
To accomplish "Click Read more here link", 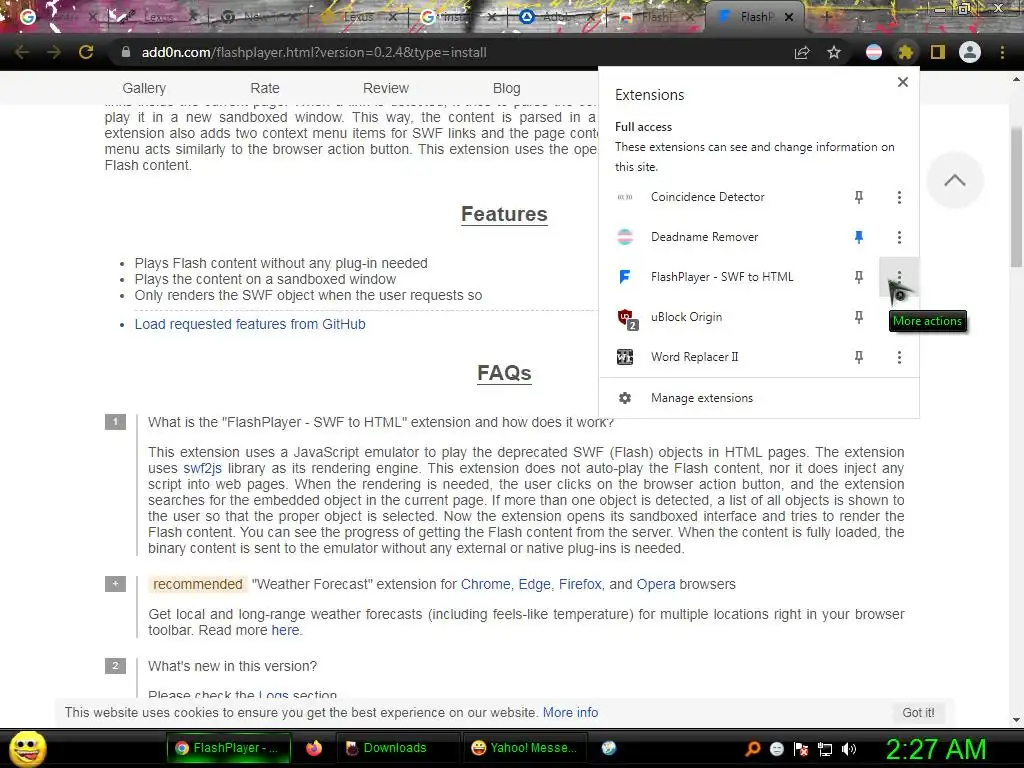I will coord(285,631).
